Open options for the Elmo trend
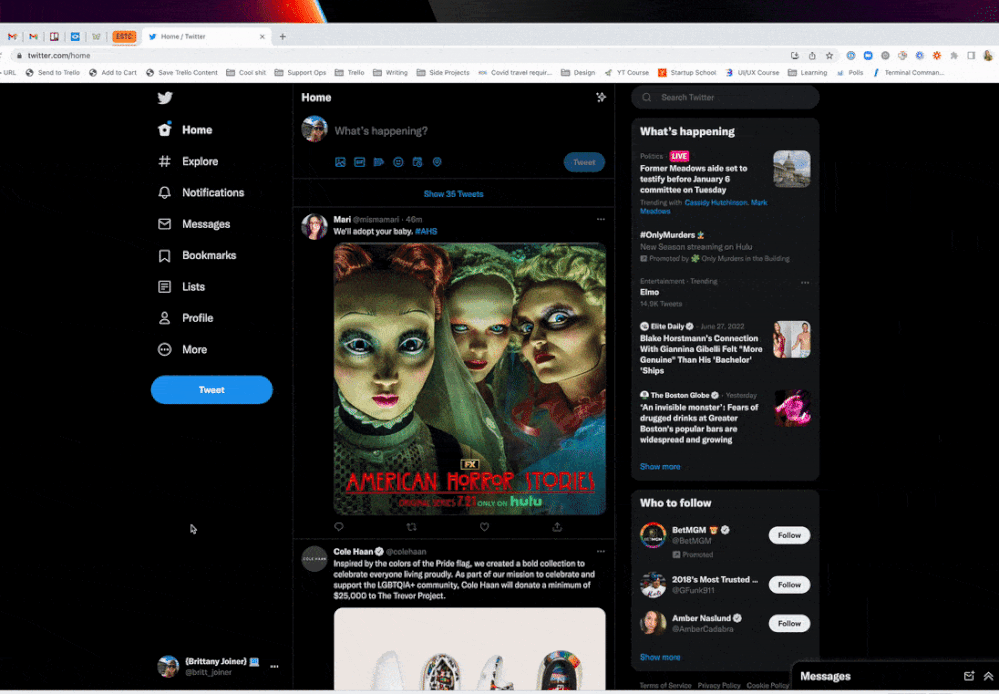The height and width of the screenshot is (694, 999). tap(805, 282)
